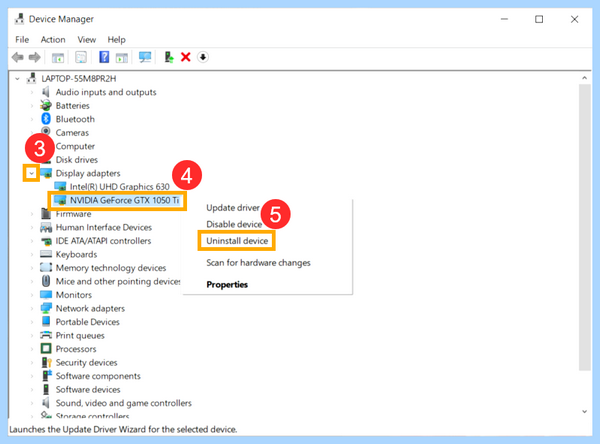Click the Network adapters category icon
Viewport: 600px width, 444px height.
tap(46, 308)
